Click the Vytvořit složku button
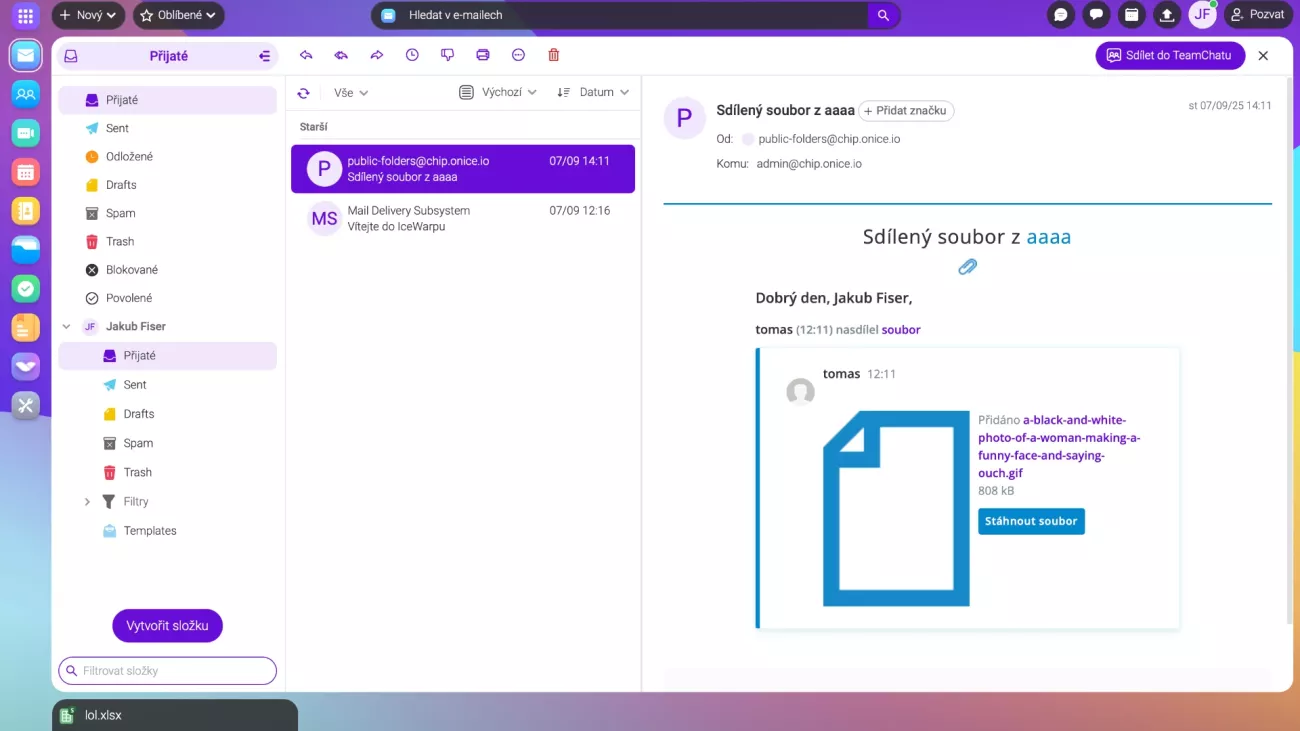 pyautogui.click(x=167, y=626)
